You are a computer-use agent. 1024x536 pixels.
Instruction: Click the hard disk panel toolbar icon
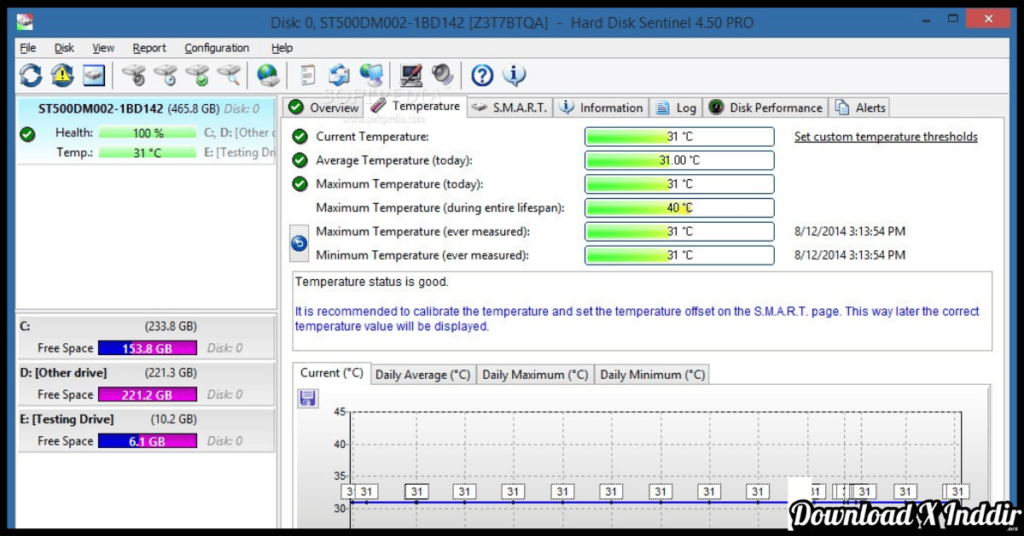[93, 75]
